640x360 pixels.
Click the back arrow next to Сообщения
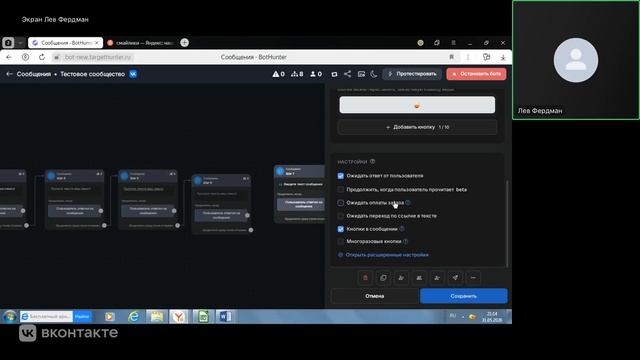9,74
